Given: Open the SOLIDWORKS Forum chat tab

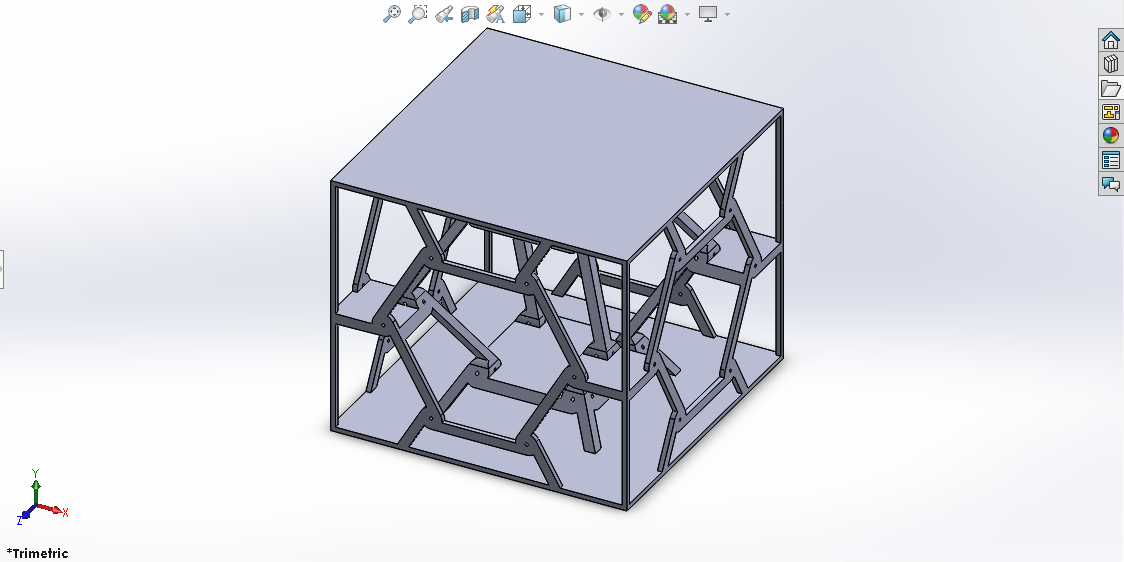Looking at the screenshot, I should (x=1111, y=184).
